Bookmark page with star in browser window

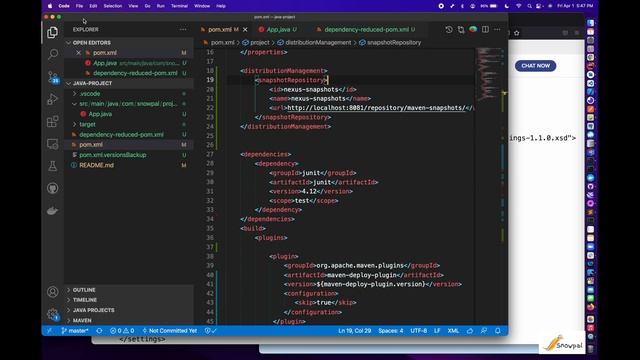517,33
